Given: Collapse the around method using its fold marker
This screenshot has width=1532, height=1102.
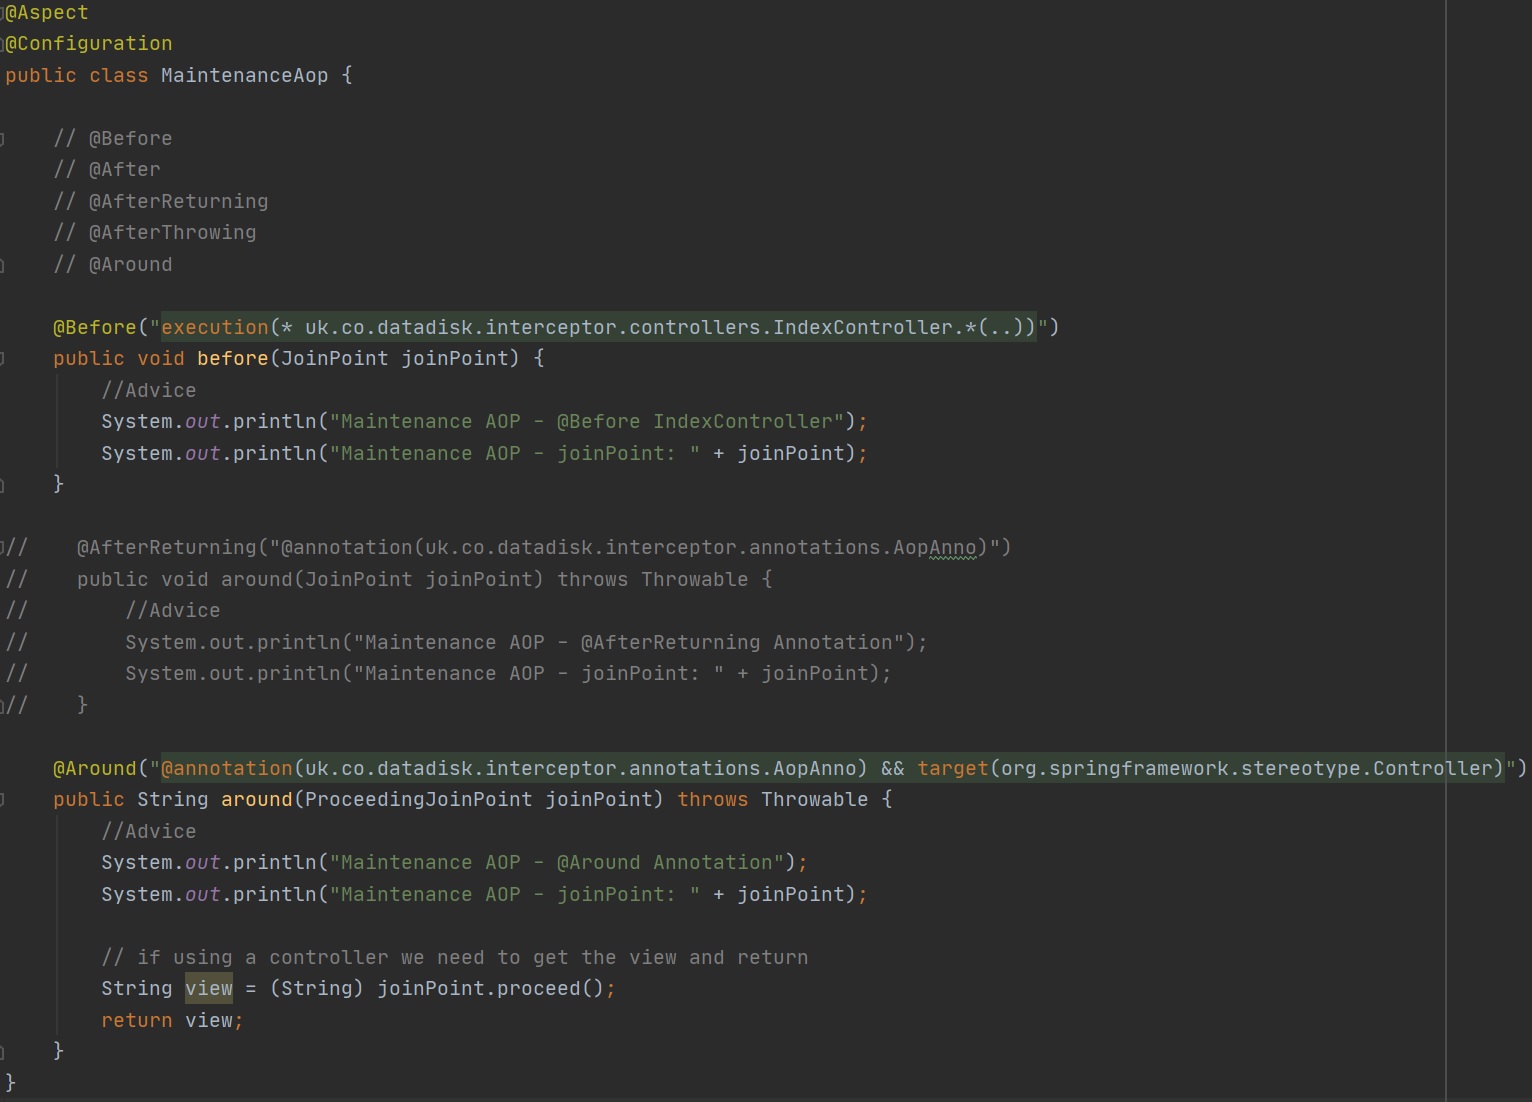Looking at the screenshot, I should [3, 800].
